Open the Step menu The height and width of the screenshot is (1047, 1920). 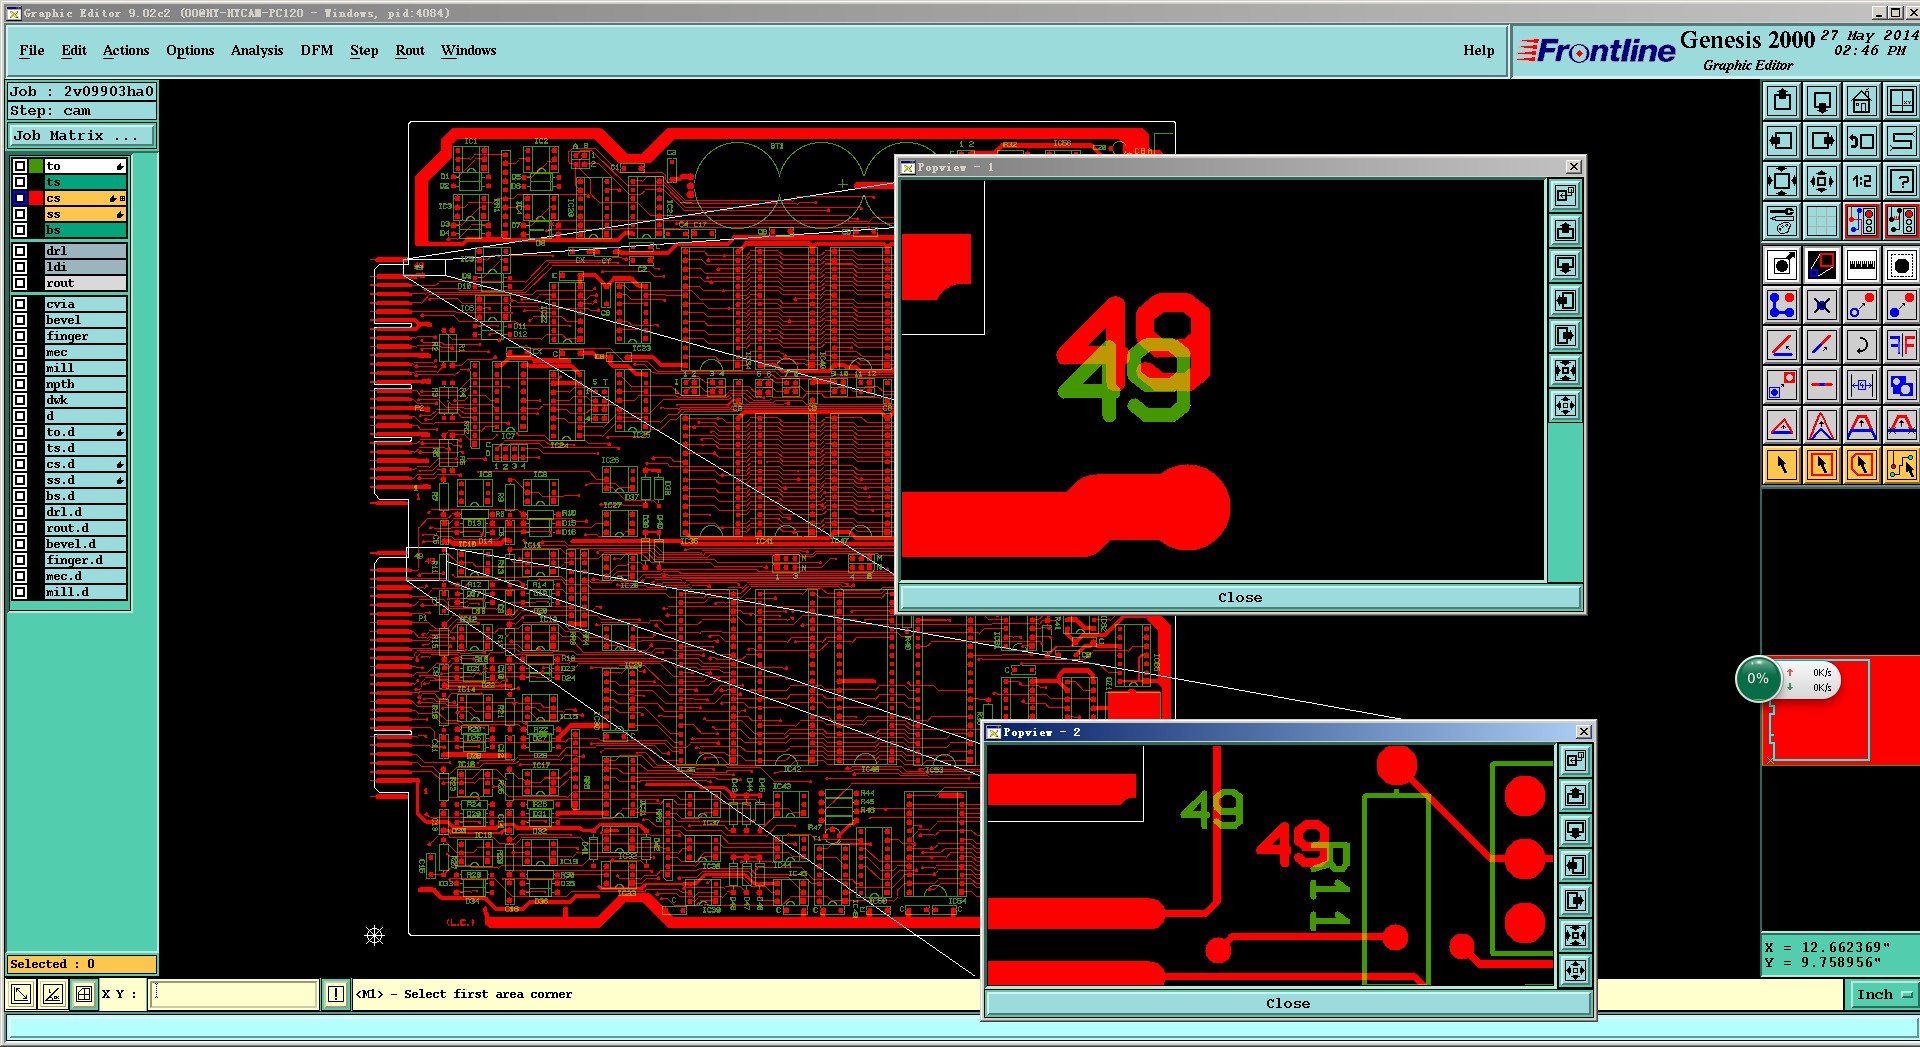364,51
